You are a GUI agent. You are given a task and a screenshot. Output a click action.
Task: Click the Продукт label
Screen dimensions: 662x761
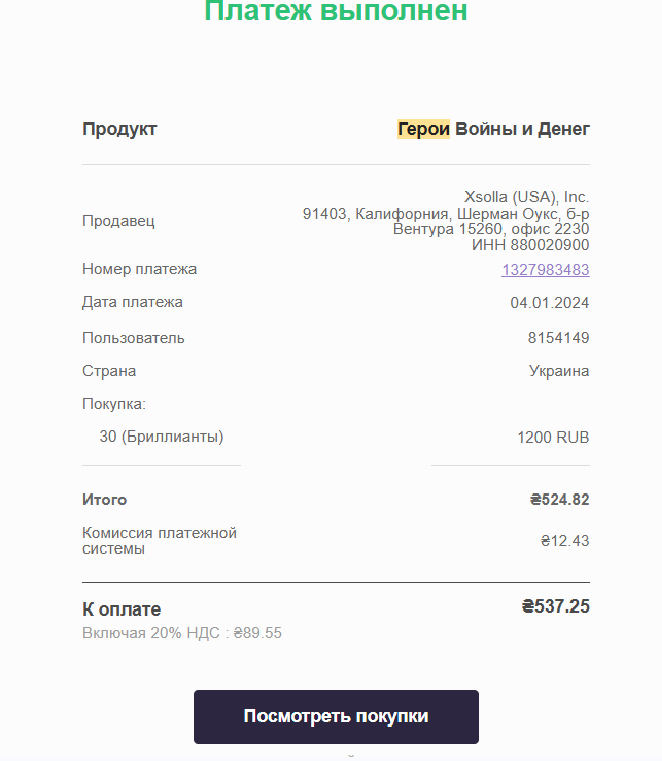(119, 129)
